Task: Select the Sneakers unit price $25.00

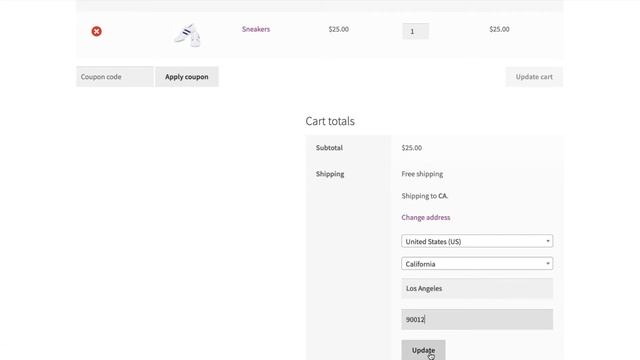Action: tap(338, 29)
